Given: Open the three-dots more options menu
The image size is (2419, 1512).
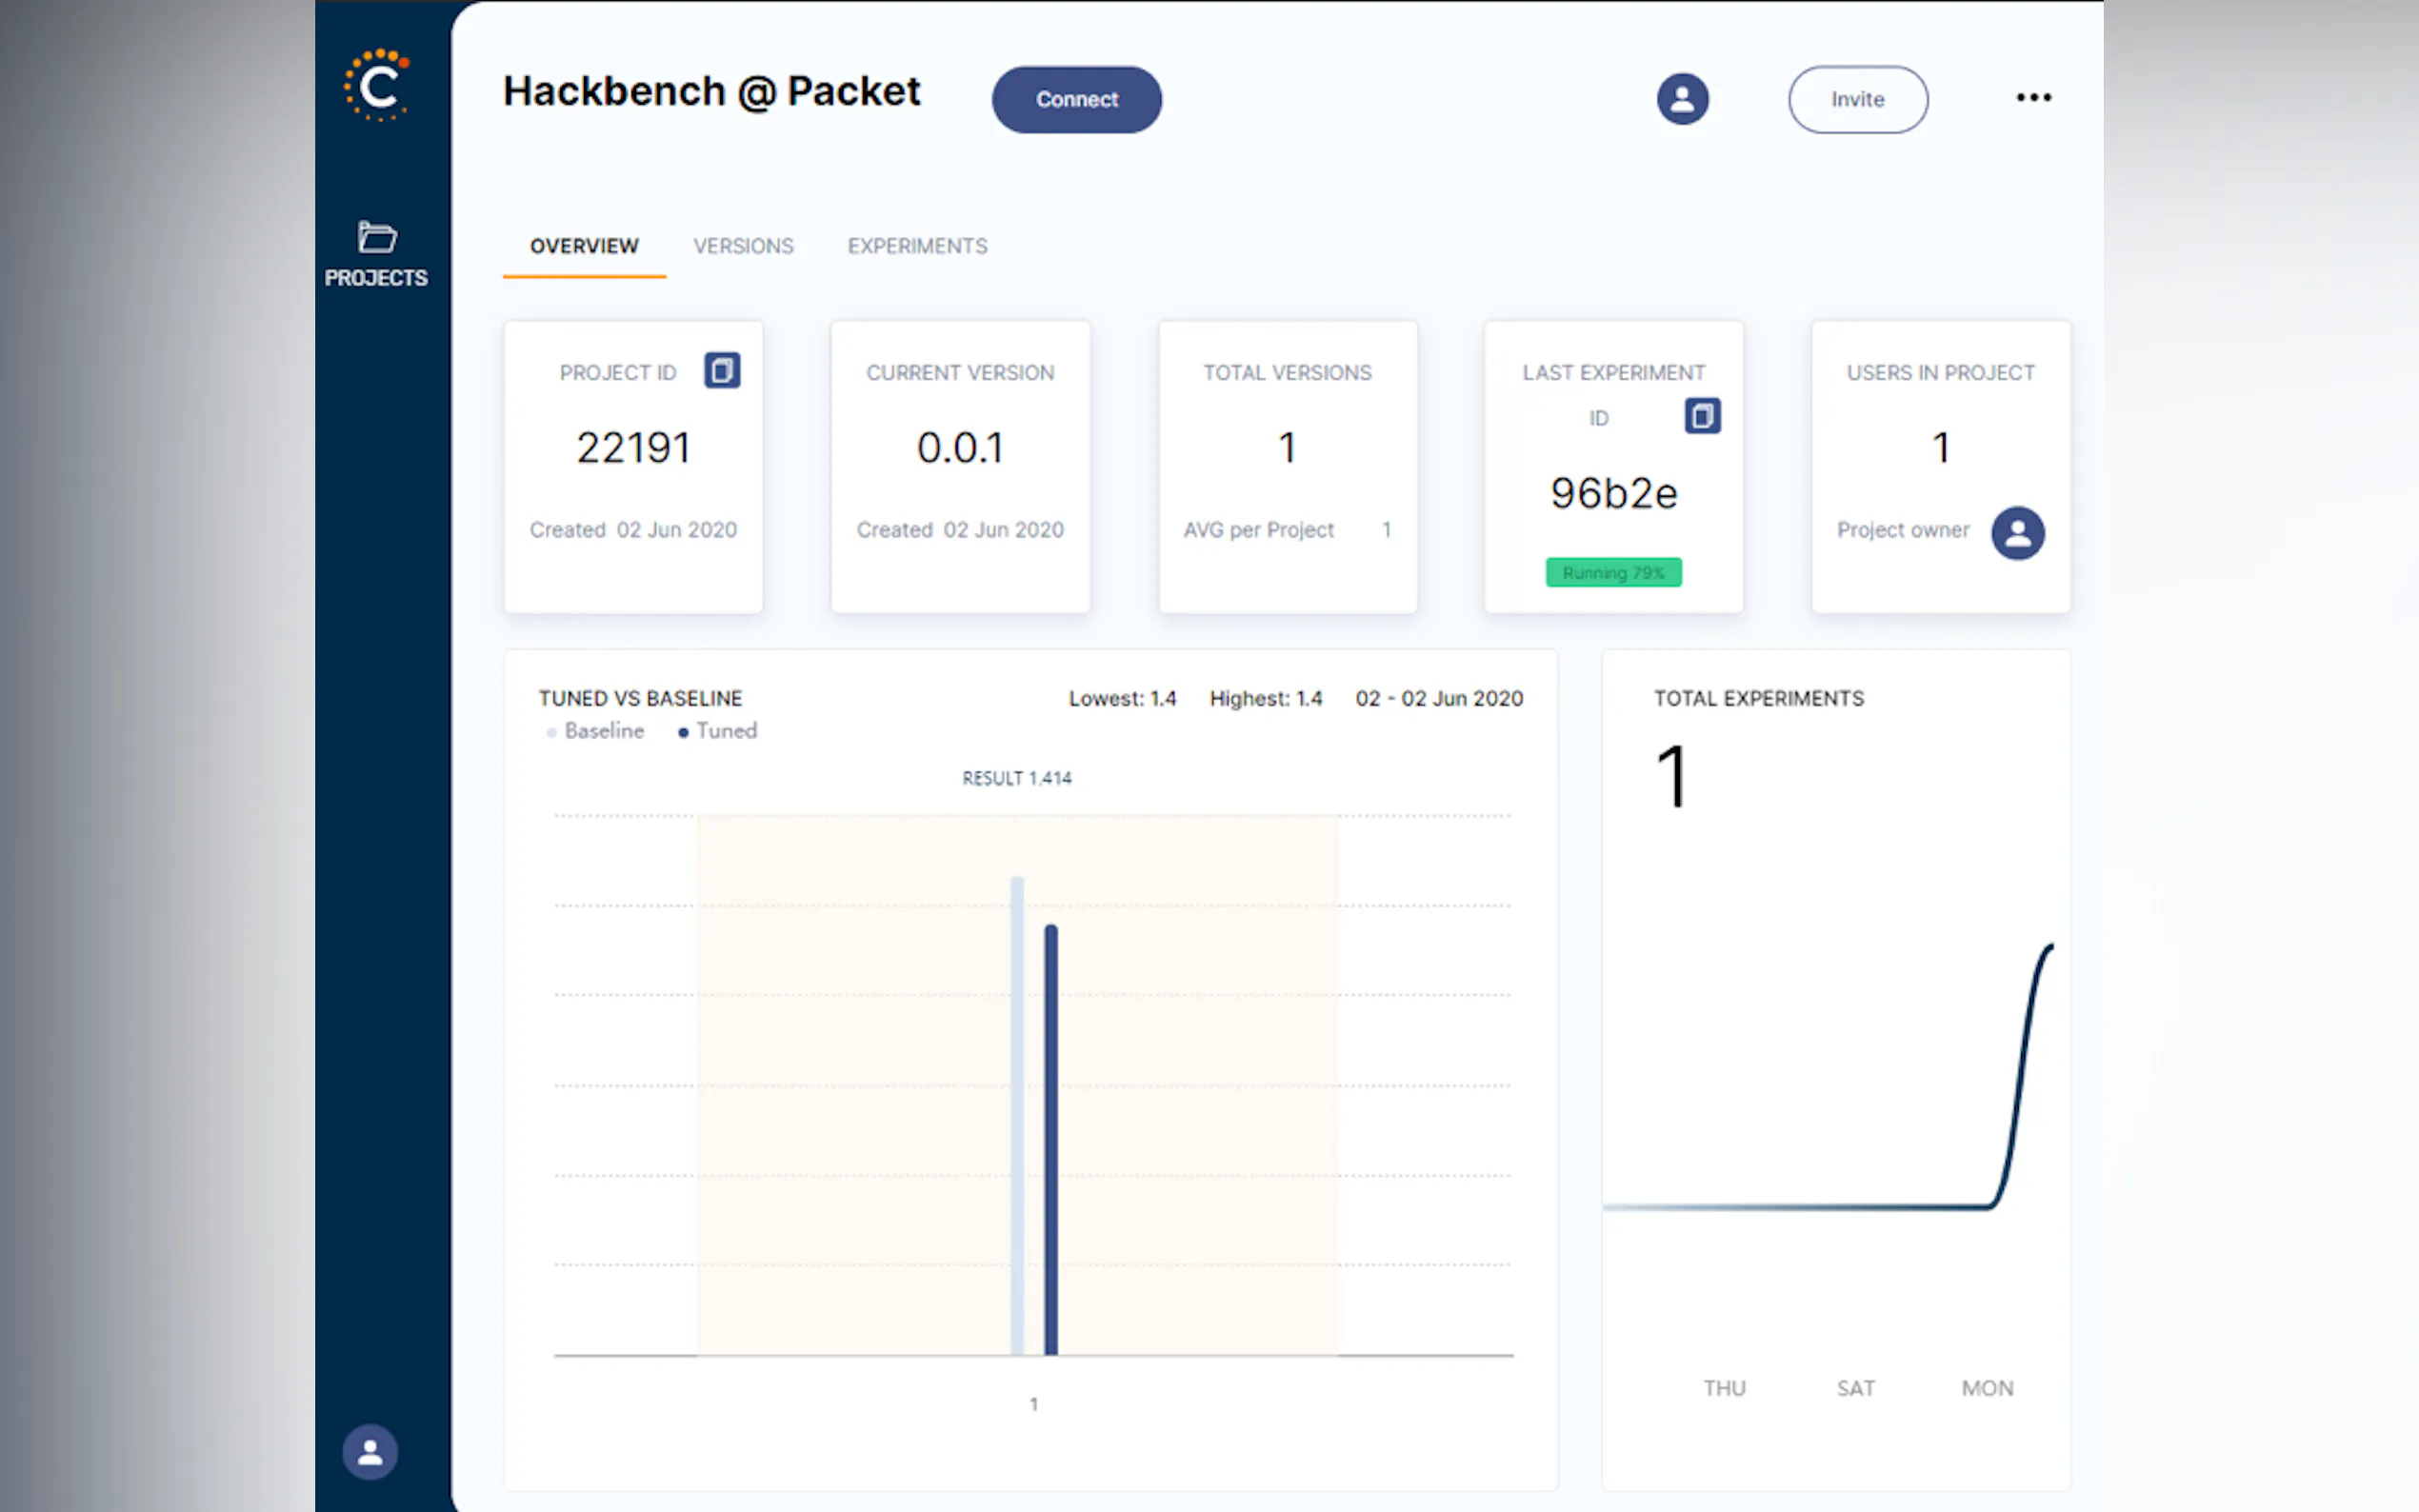Looking at the screenshot, I should coord(2033,98).
